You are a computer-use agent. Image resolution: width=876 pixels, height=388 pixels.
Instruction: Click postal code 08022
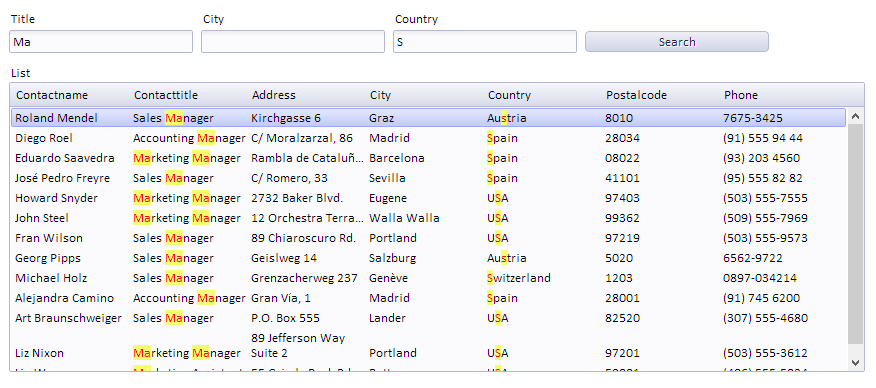(x=622, y=158)
